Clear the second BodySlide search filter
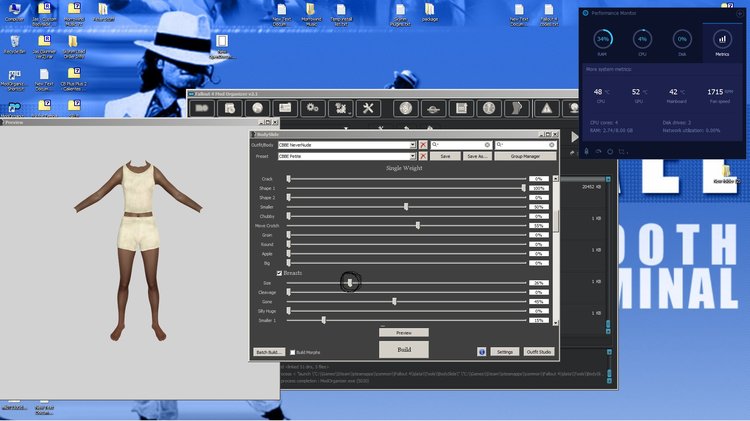 point(551,144)
